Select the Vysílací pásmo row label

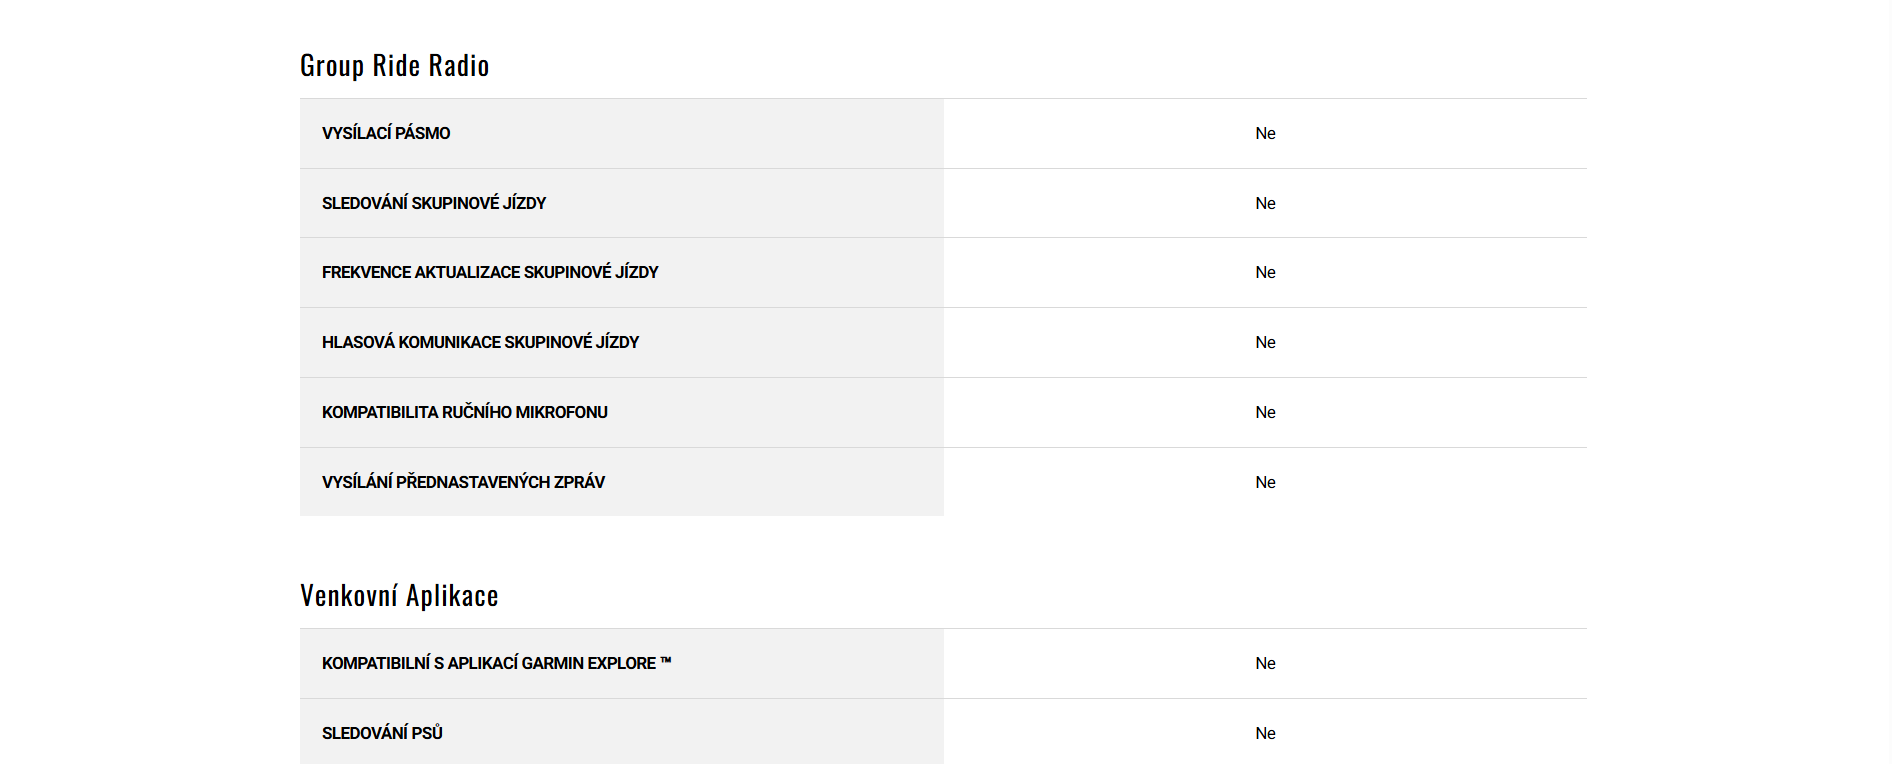[x=386, y=133]
